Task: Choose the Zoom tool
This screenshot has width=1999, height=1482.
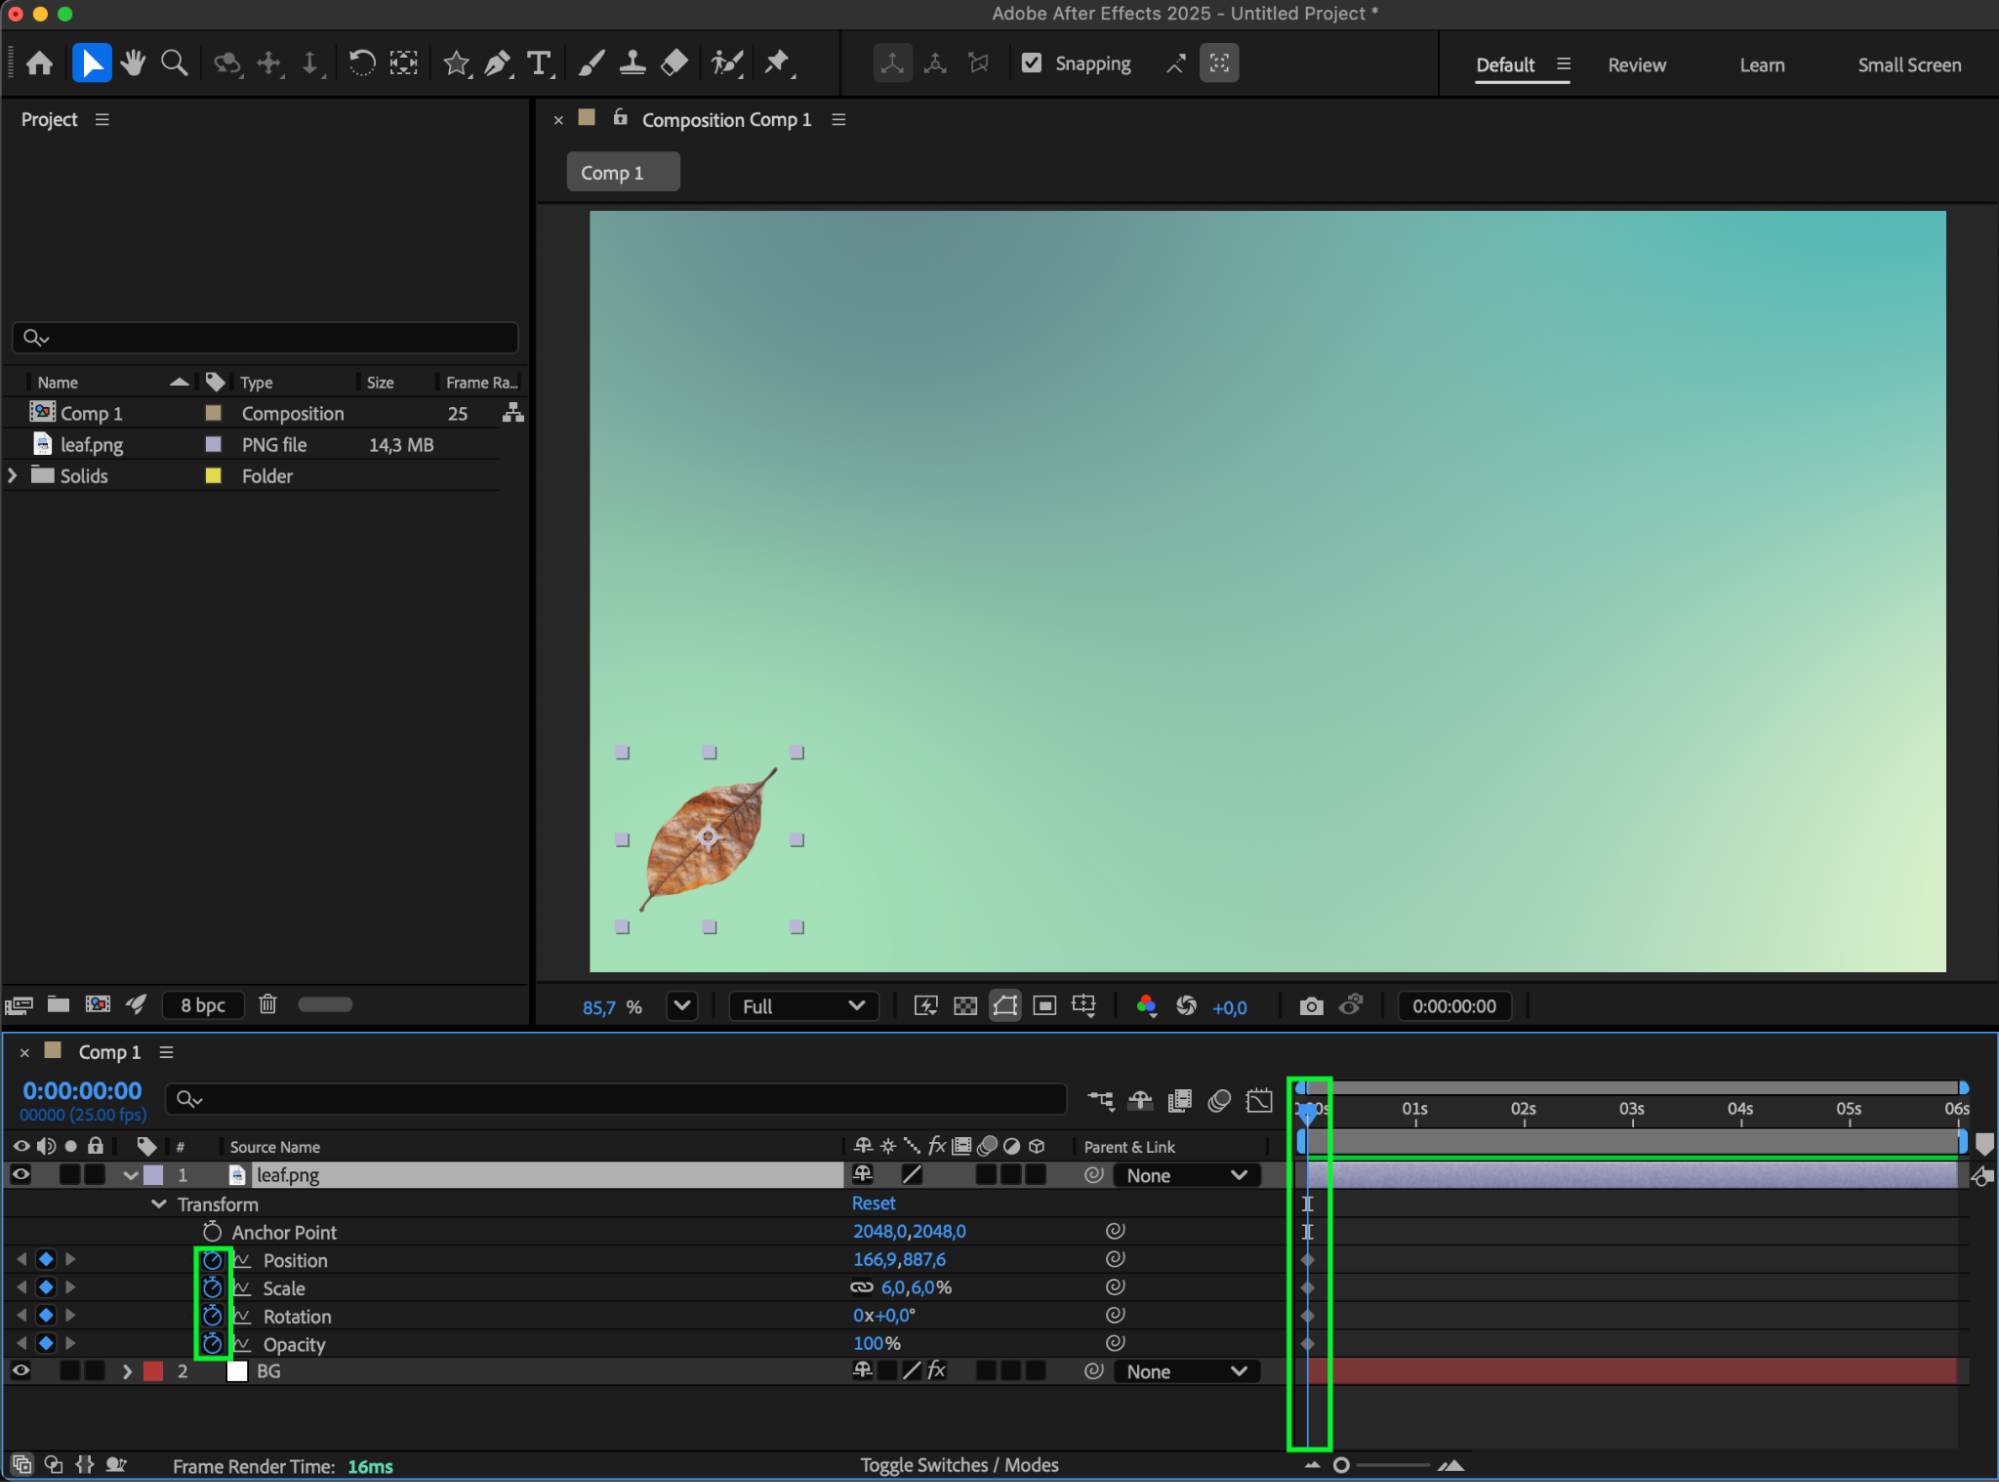Action: (175, 64)
